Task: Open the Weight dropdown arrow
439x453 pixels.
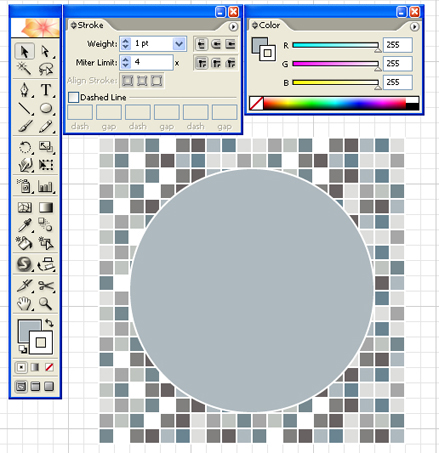Action: point(179,44)
